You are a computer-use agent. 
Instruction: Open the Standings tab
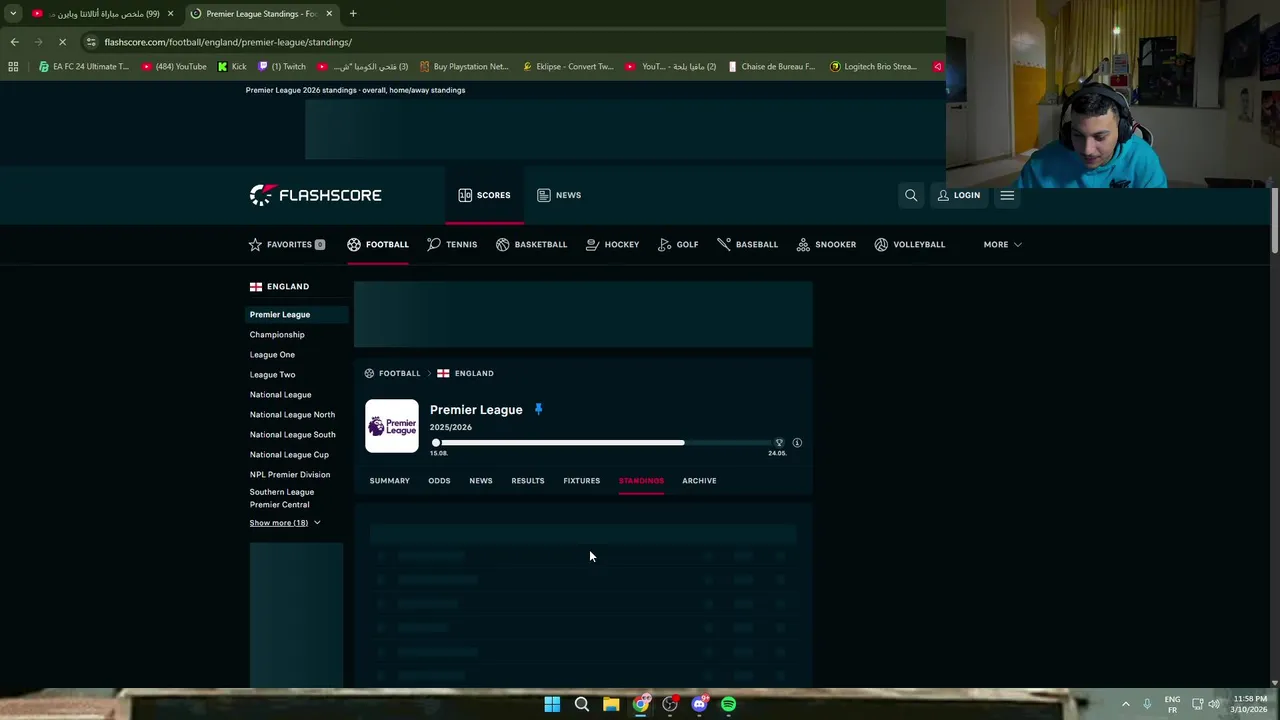641,481
